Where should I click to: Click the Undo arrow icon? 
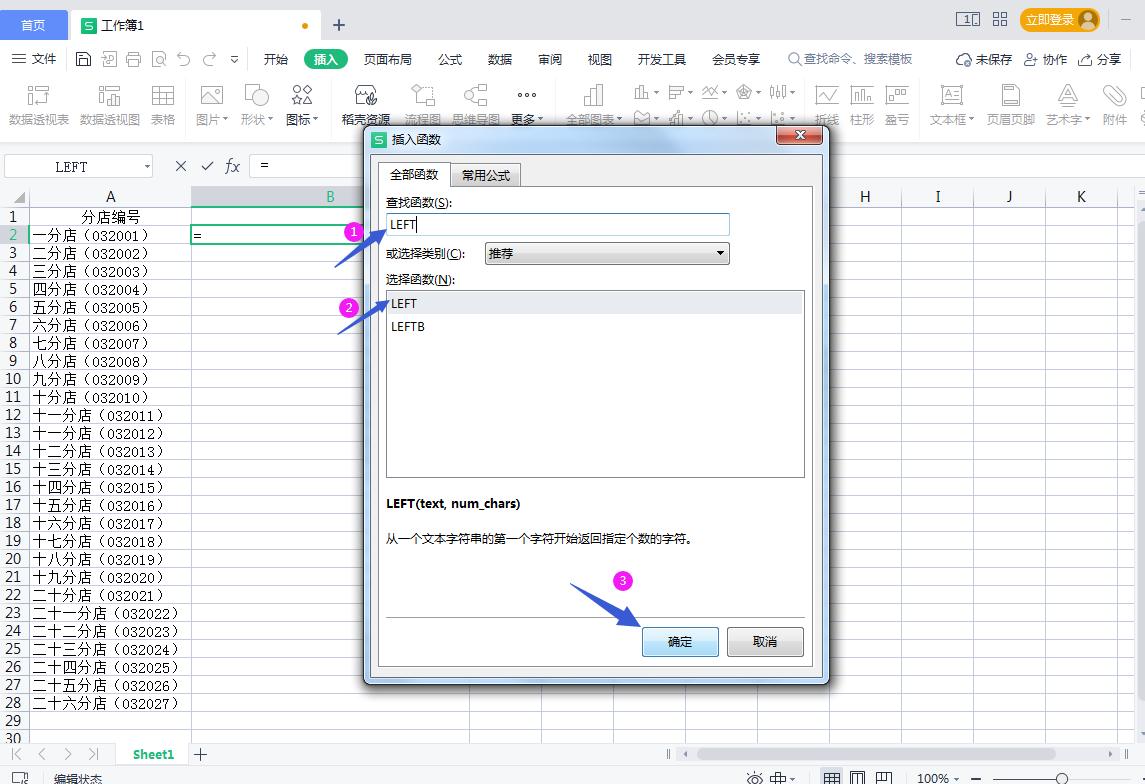tap(184, 59)
